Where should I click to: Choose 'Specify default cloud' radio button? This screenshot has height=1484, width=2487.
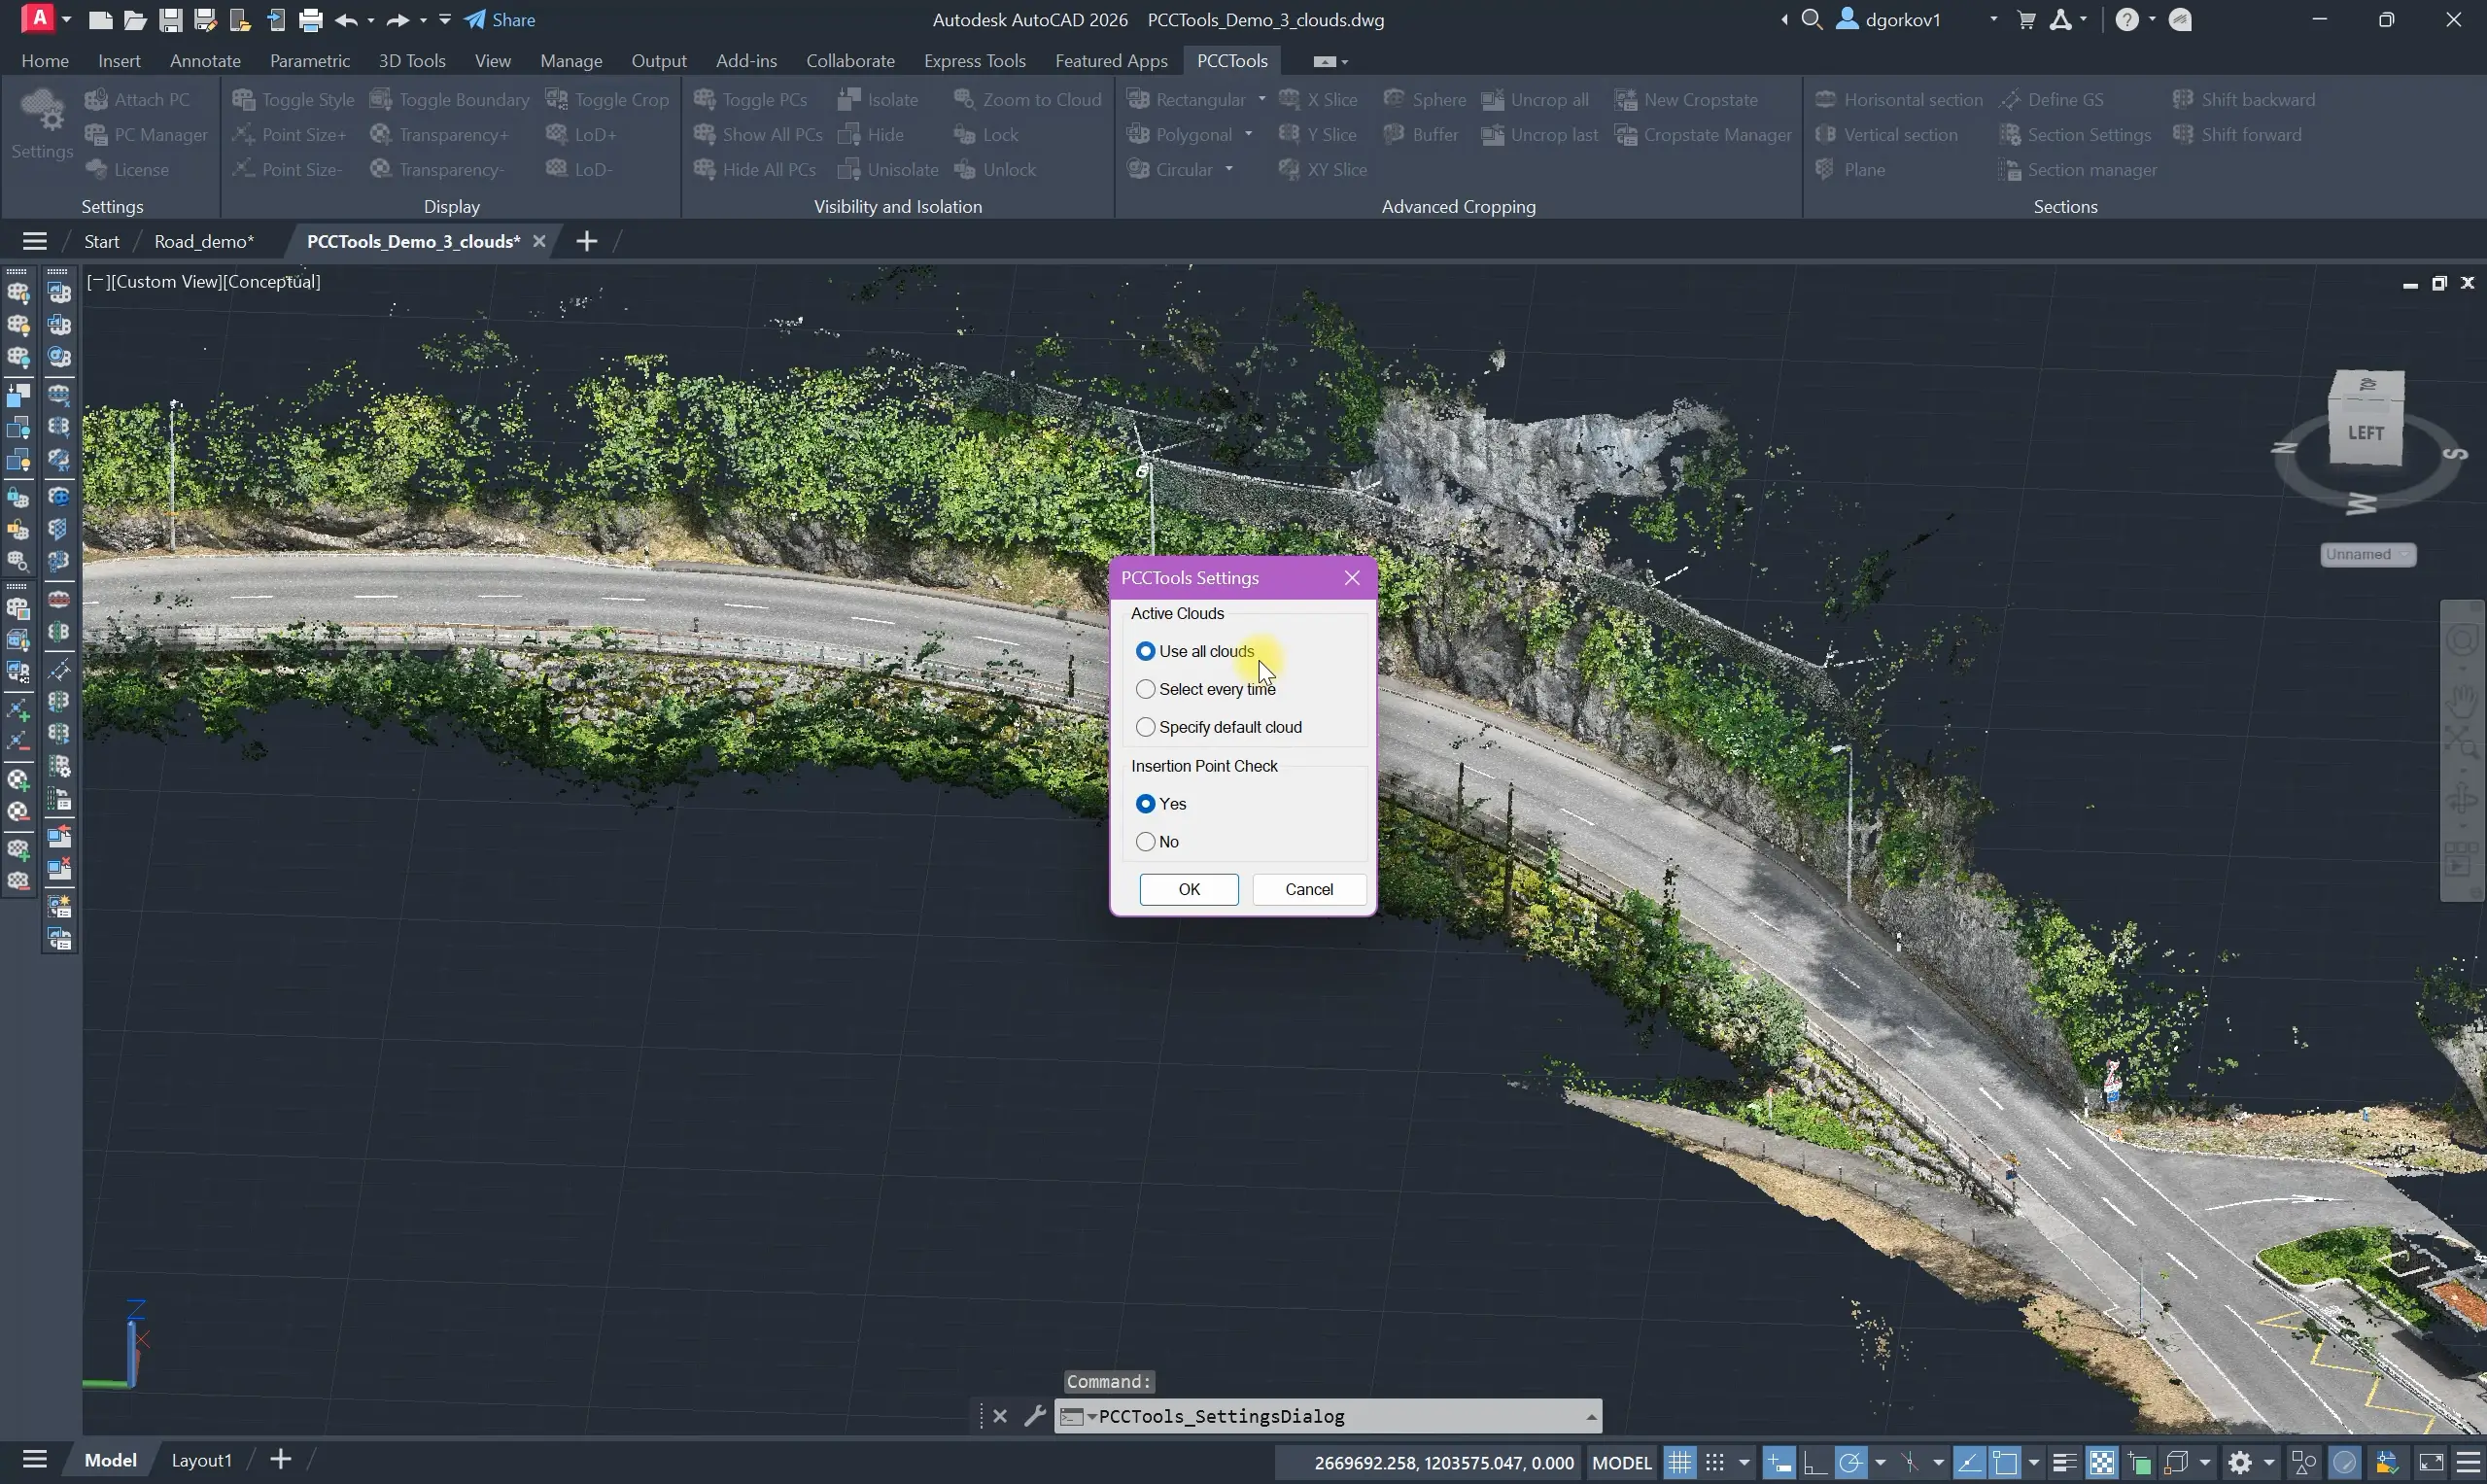pyautogui.click(x=1146, y=727)
